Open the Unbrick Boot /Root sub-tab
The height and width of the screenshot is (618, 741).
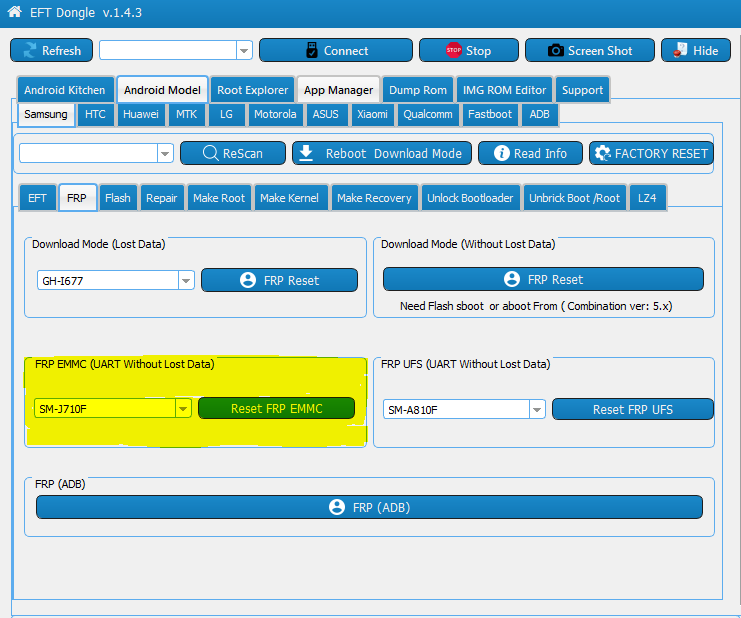(x=574, y=198)
